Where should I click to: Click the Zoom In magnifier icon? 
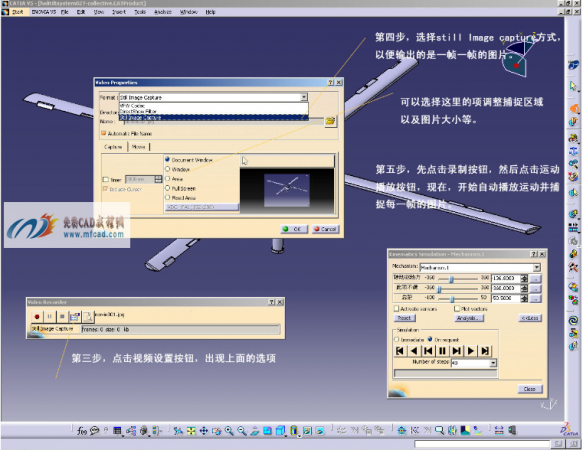point(229,431)
